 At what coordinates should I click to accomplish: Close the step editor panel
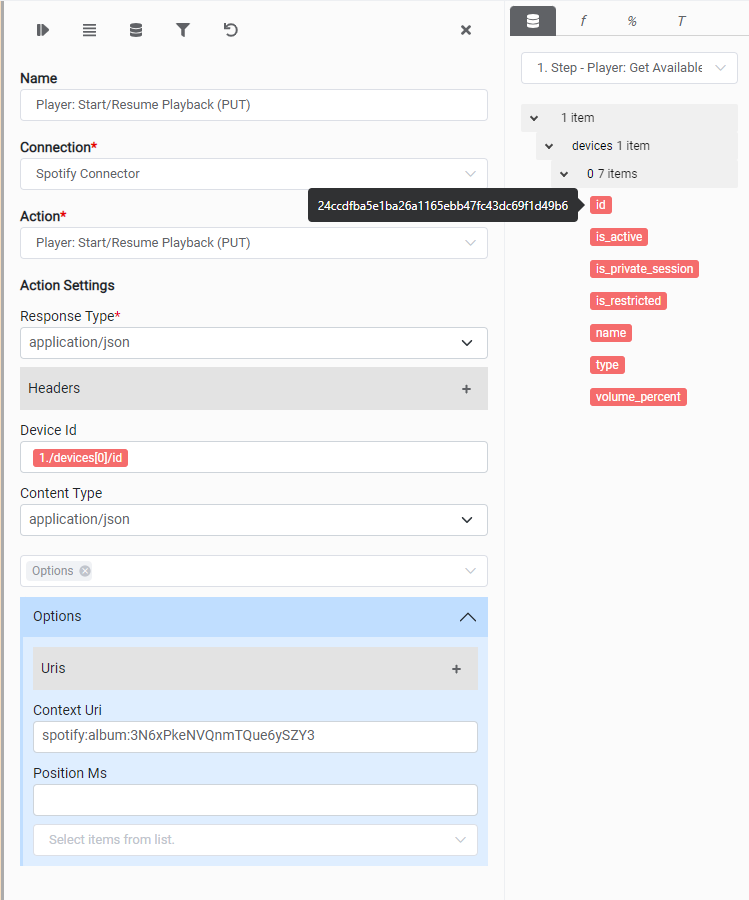466,30
